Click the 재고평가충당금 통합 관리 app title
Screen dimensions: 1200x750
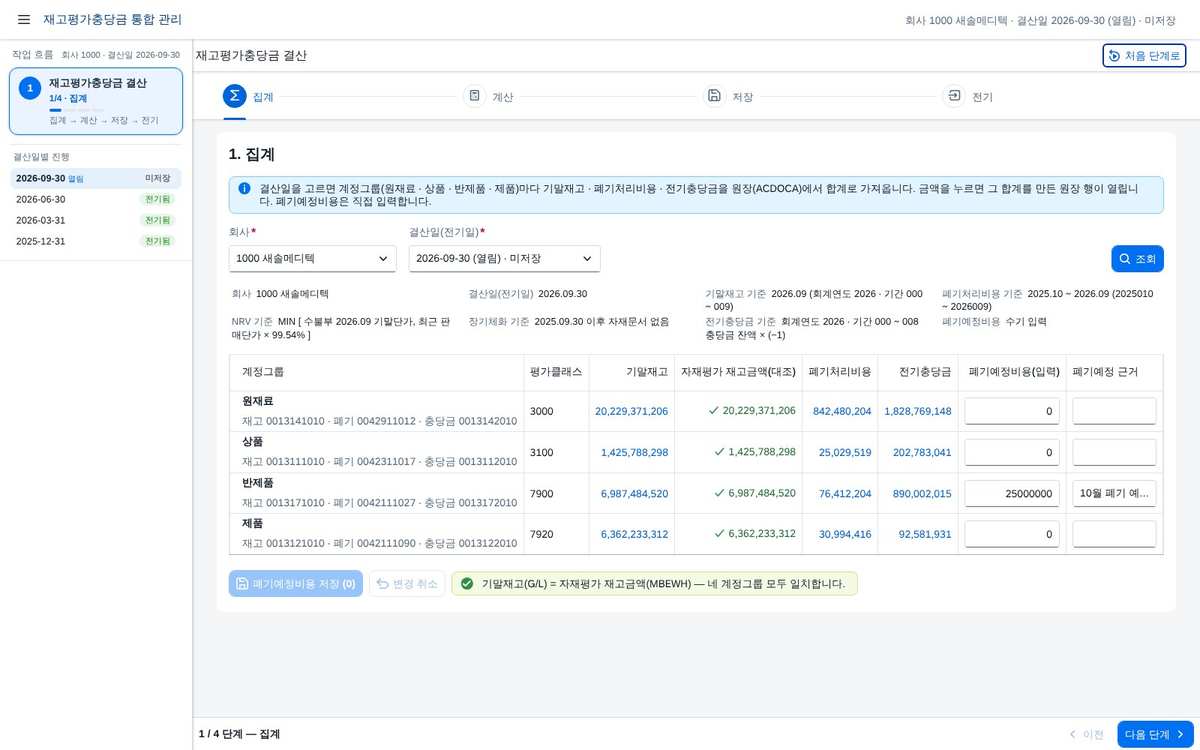point(112,20)
